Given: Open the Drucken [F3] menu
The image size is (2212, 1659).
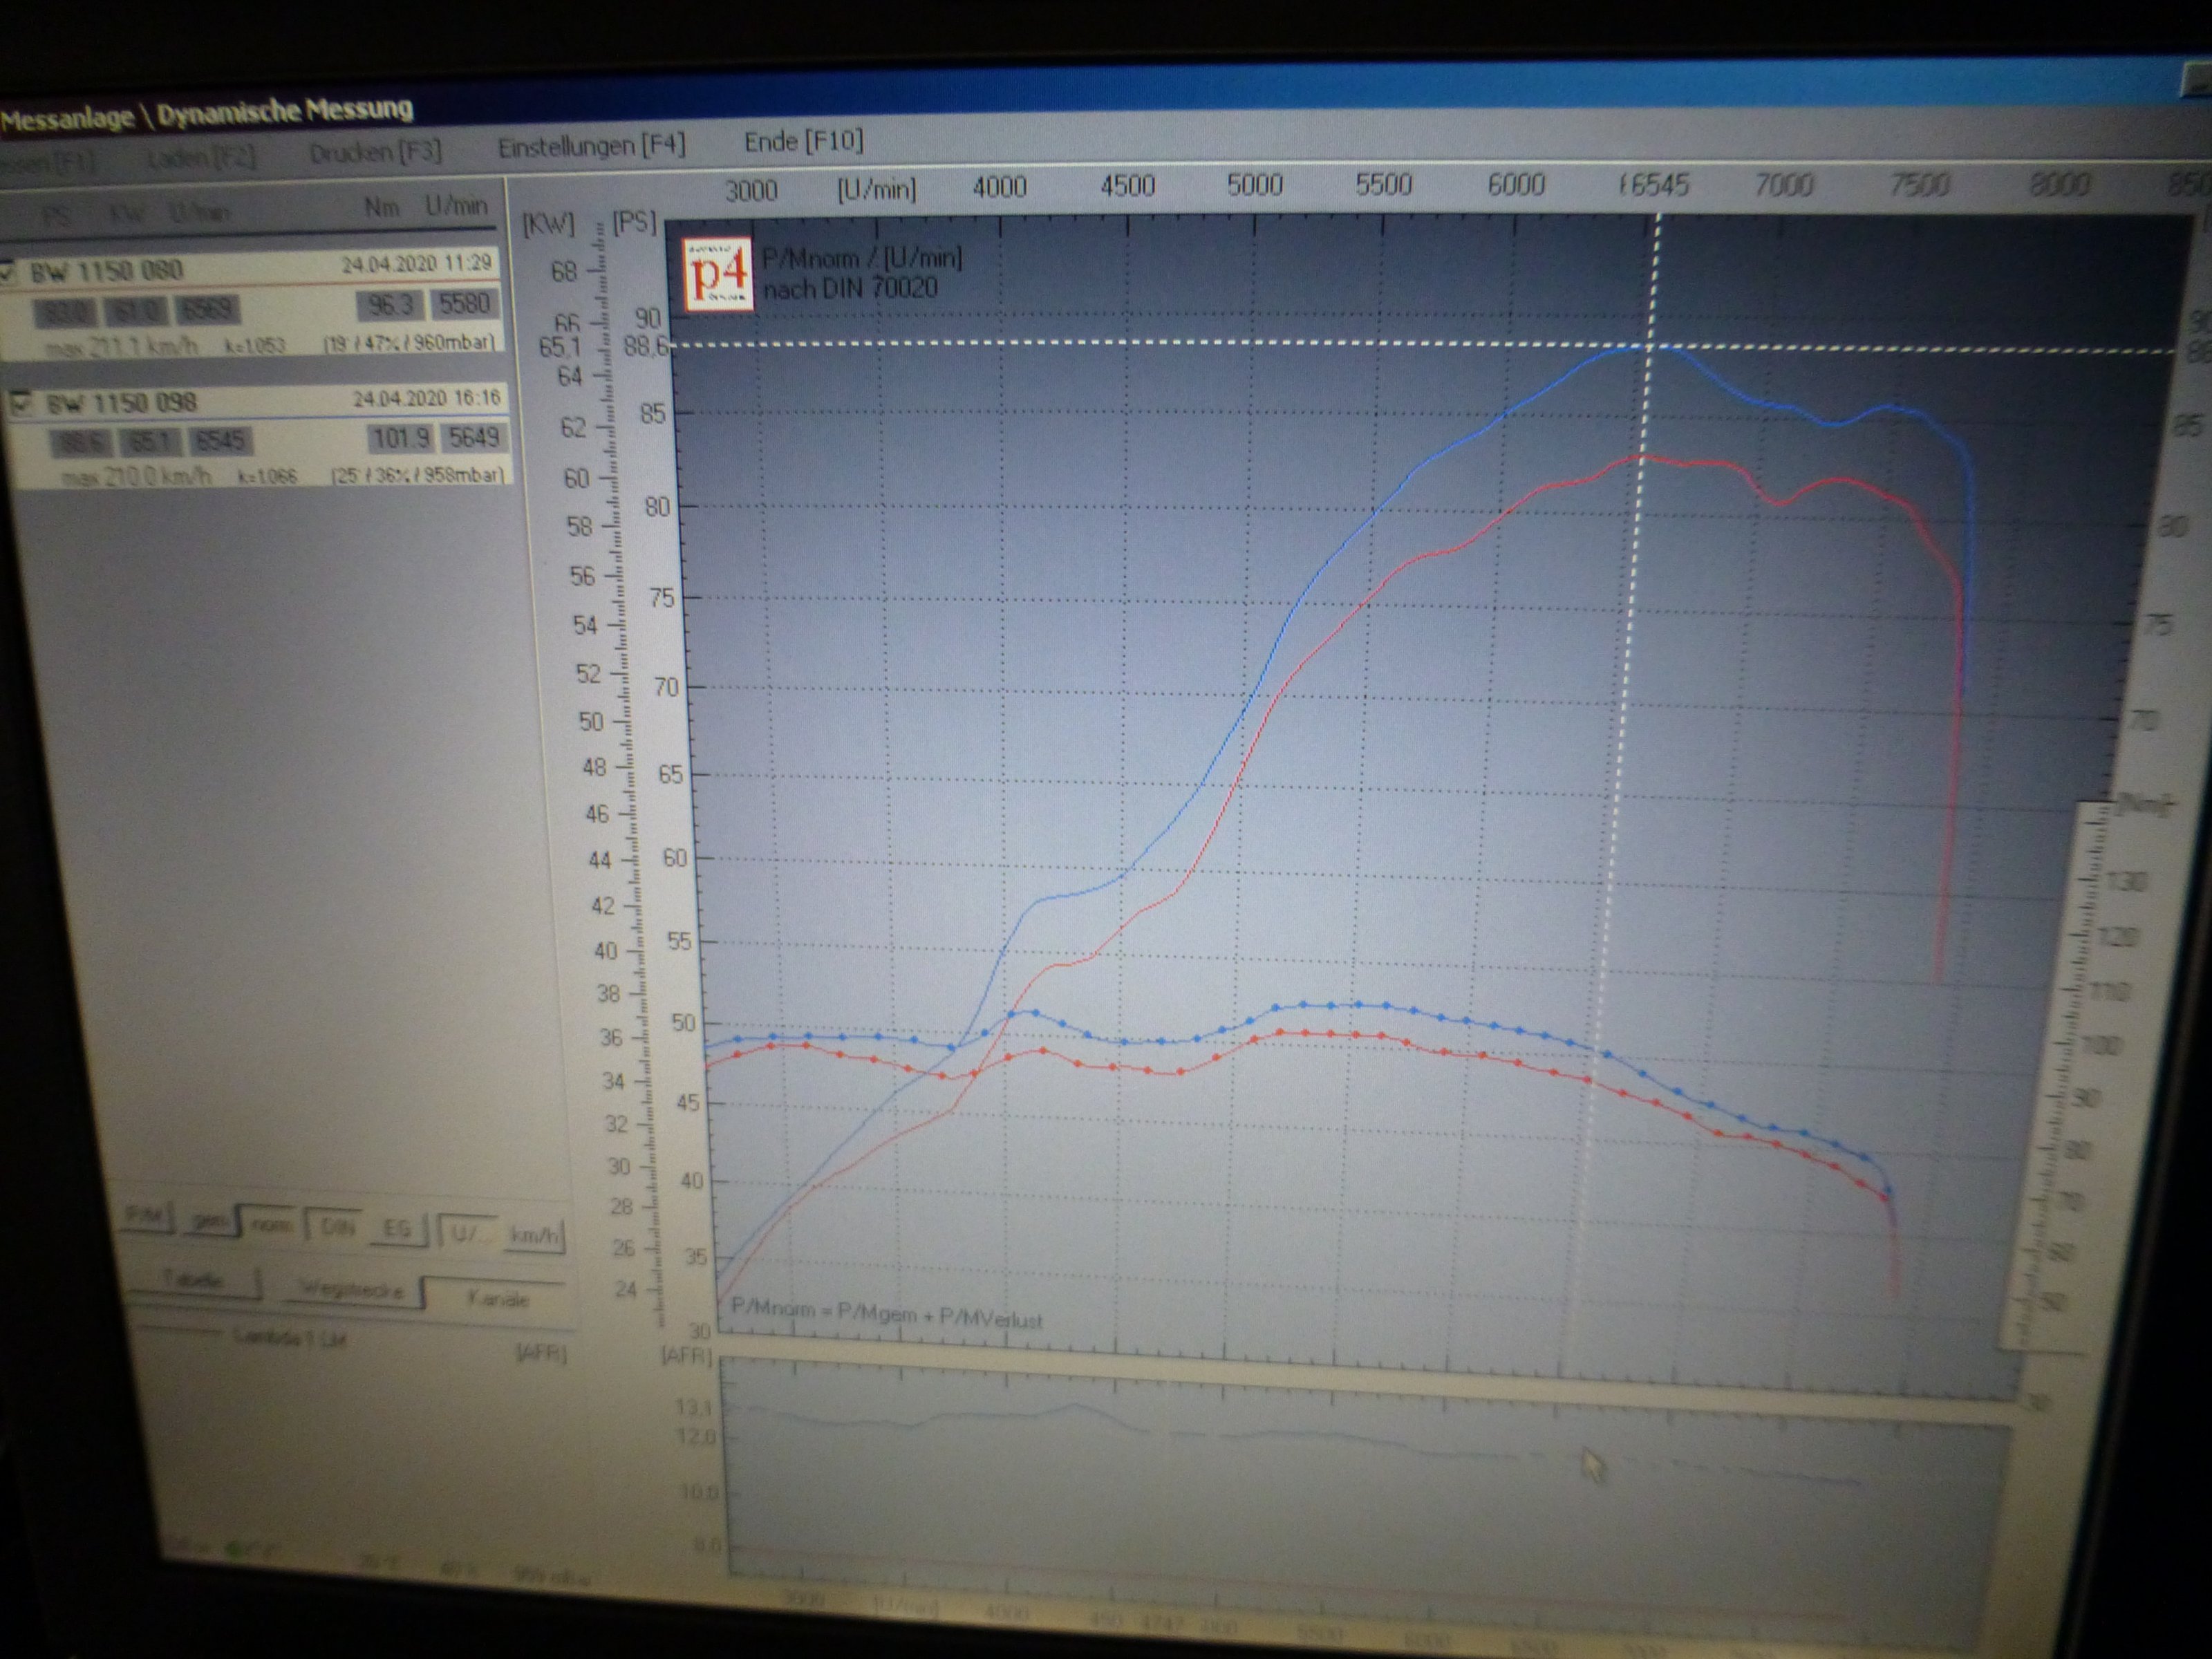Looking at the screenshot, I should click(x=375, y=152).
